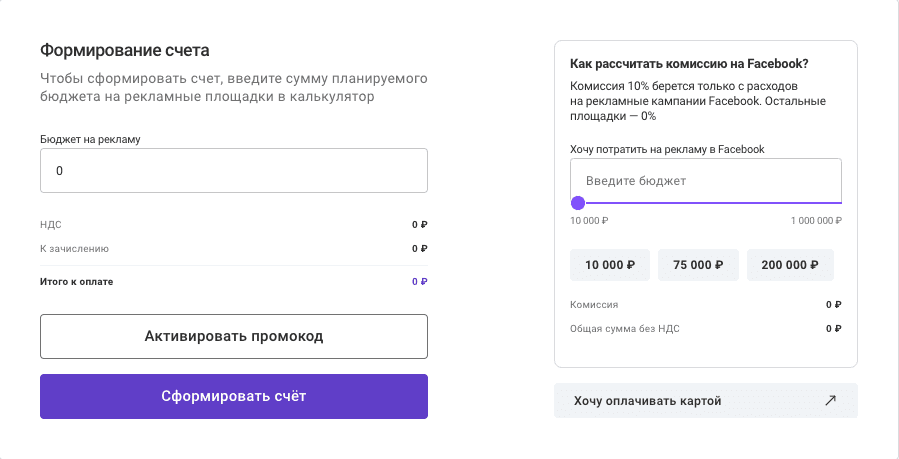Click into the "Введите бюджет" Facebook field

pos(706,181)
